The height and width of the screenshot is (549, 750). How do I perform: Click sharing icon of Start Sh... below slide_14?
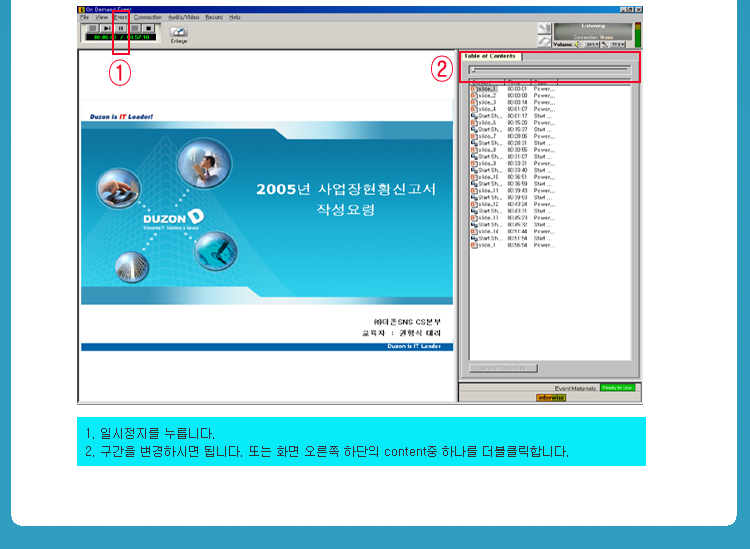(x=474, y=238)
